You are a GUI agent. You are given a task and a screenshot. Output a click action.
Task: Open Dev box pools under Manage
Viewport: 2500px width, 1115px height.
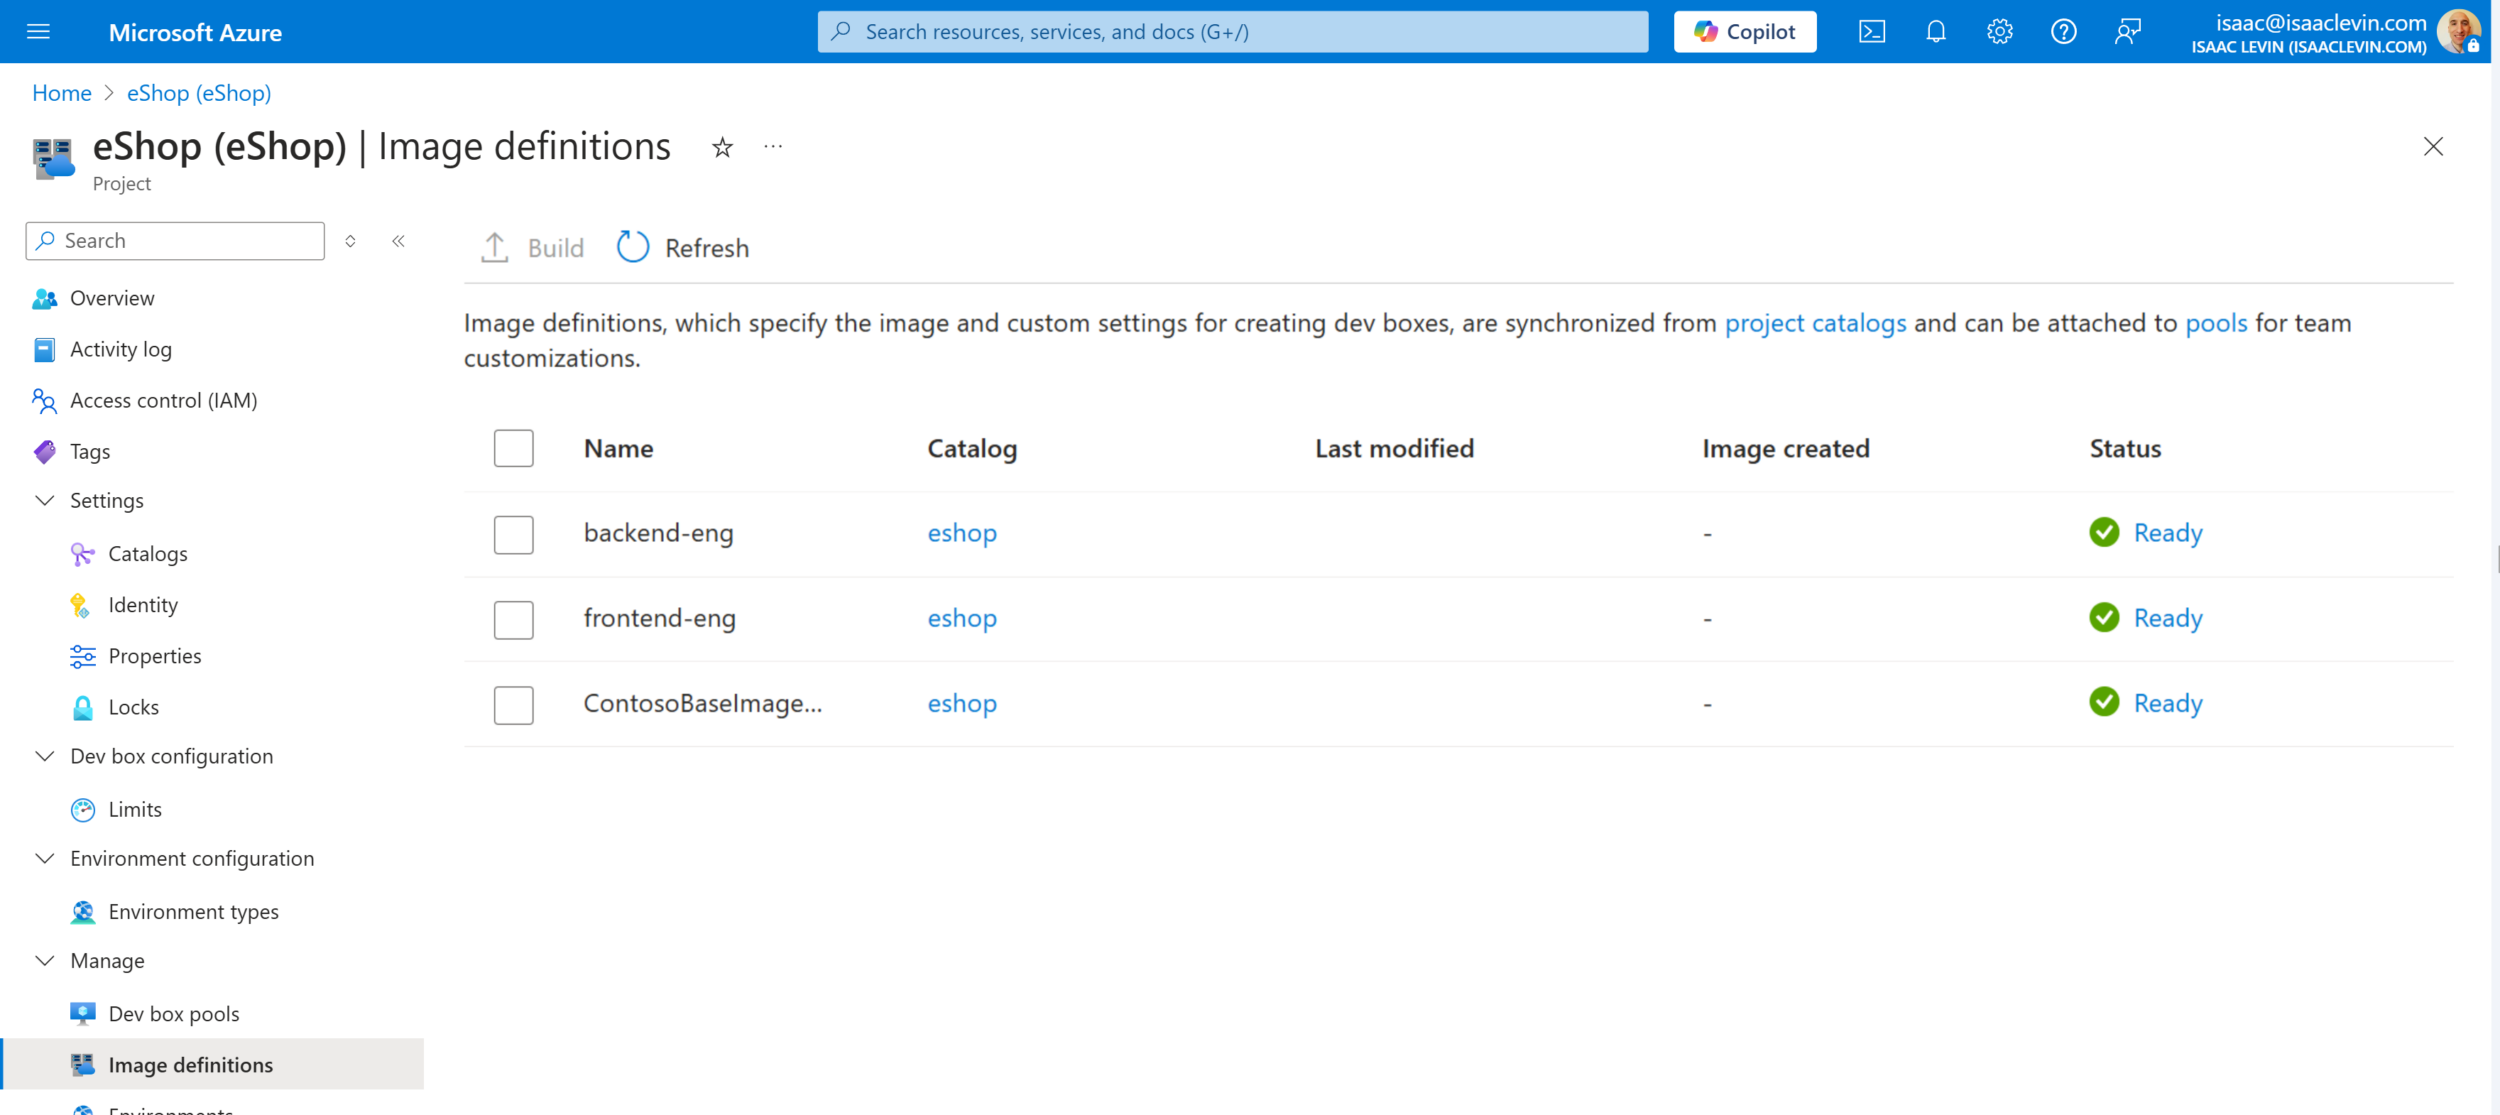[x=173, y=1013]
